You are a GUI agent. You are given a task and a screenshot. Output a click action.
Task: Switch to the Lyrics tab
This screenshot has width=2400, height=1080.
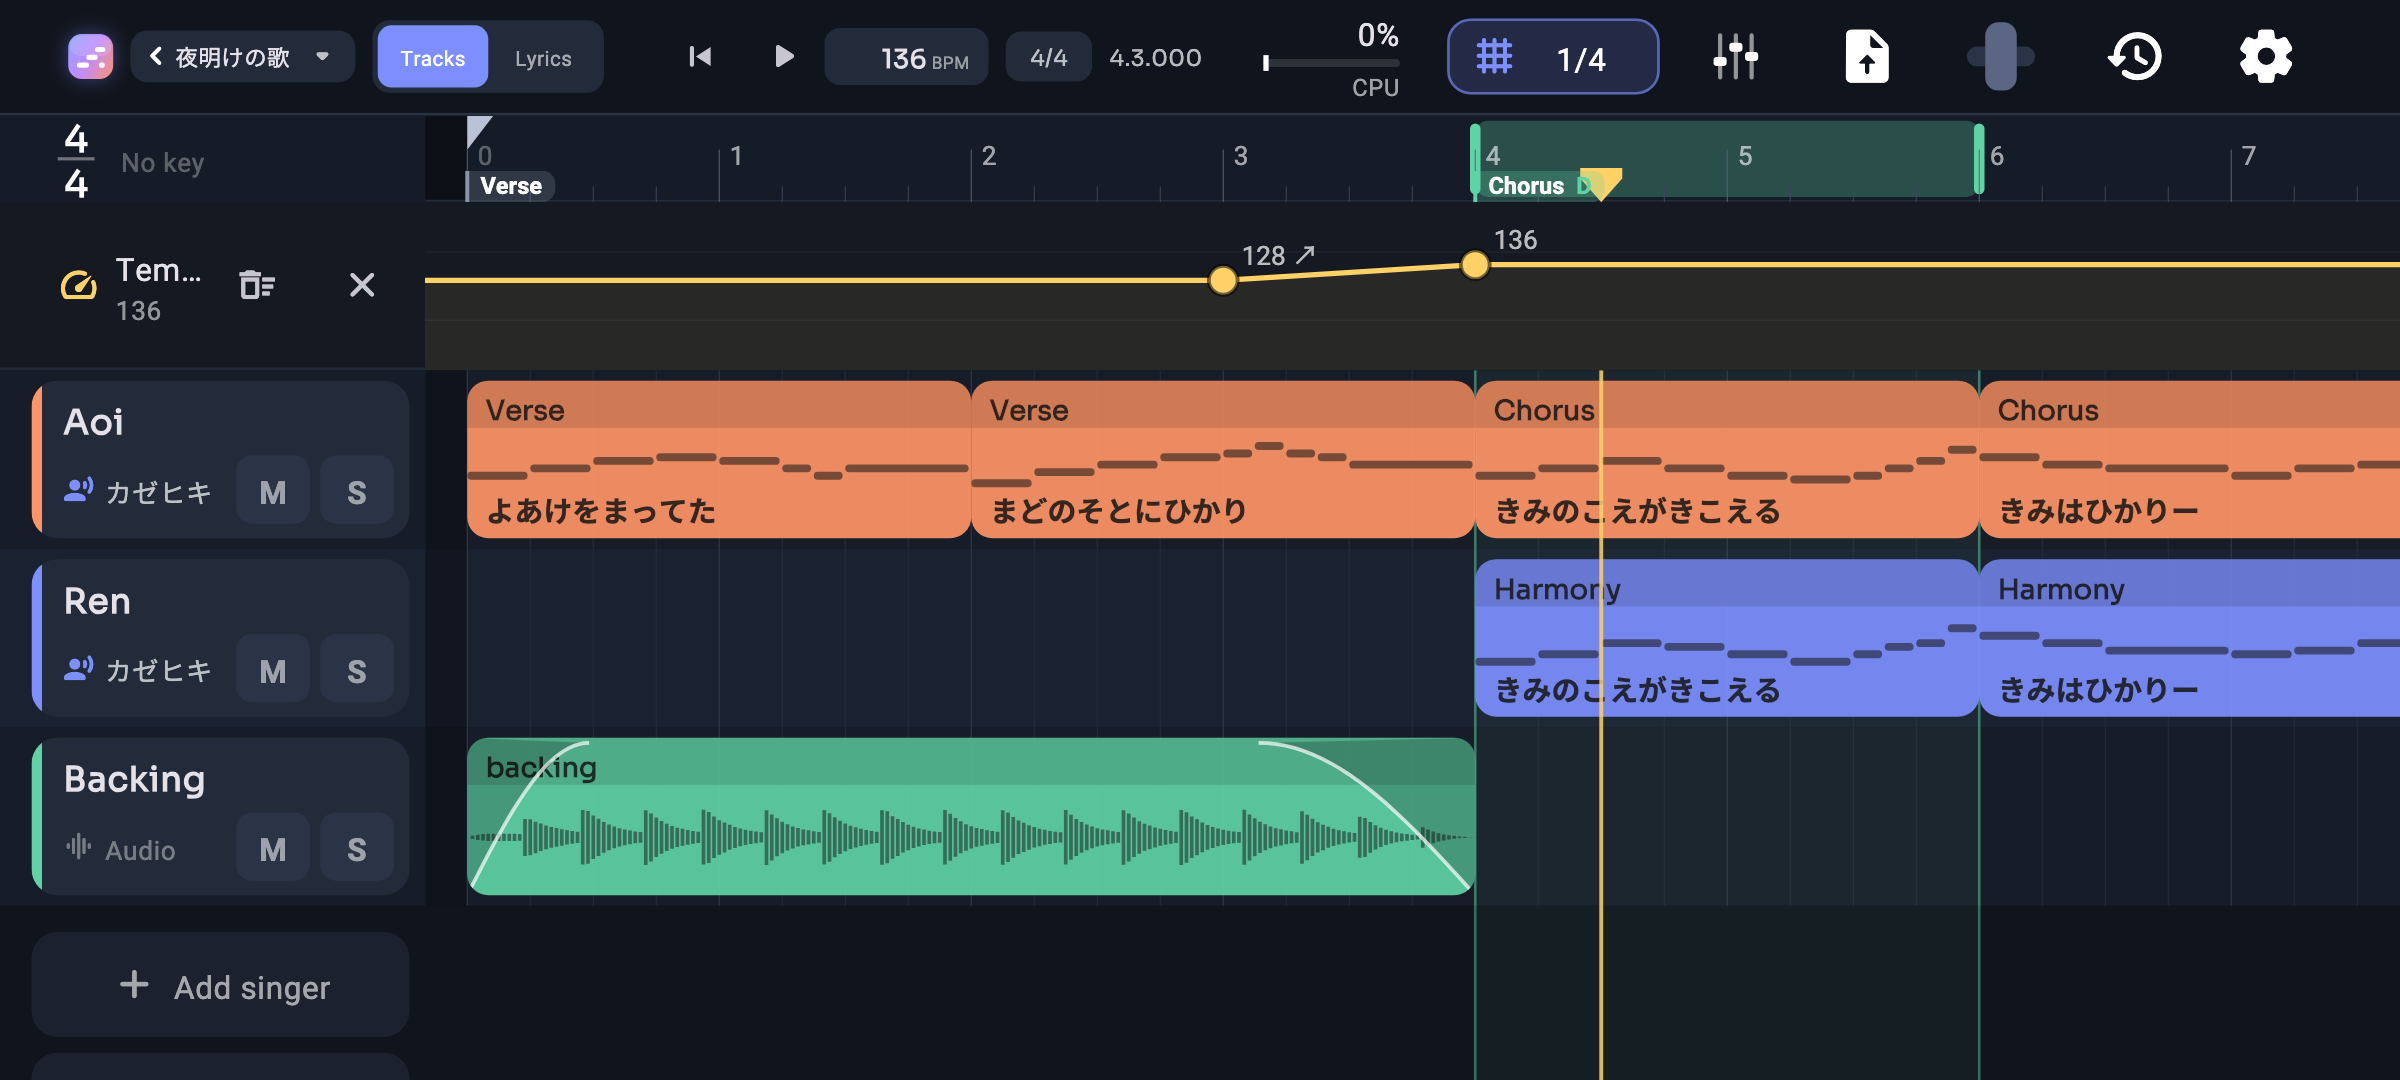[x=543, y=58]
